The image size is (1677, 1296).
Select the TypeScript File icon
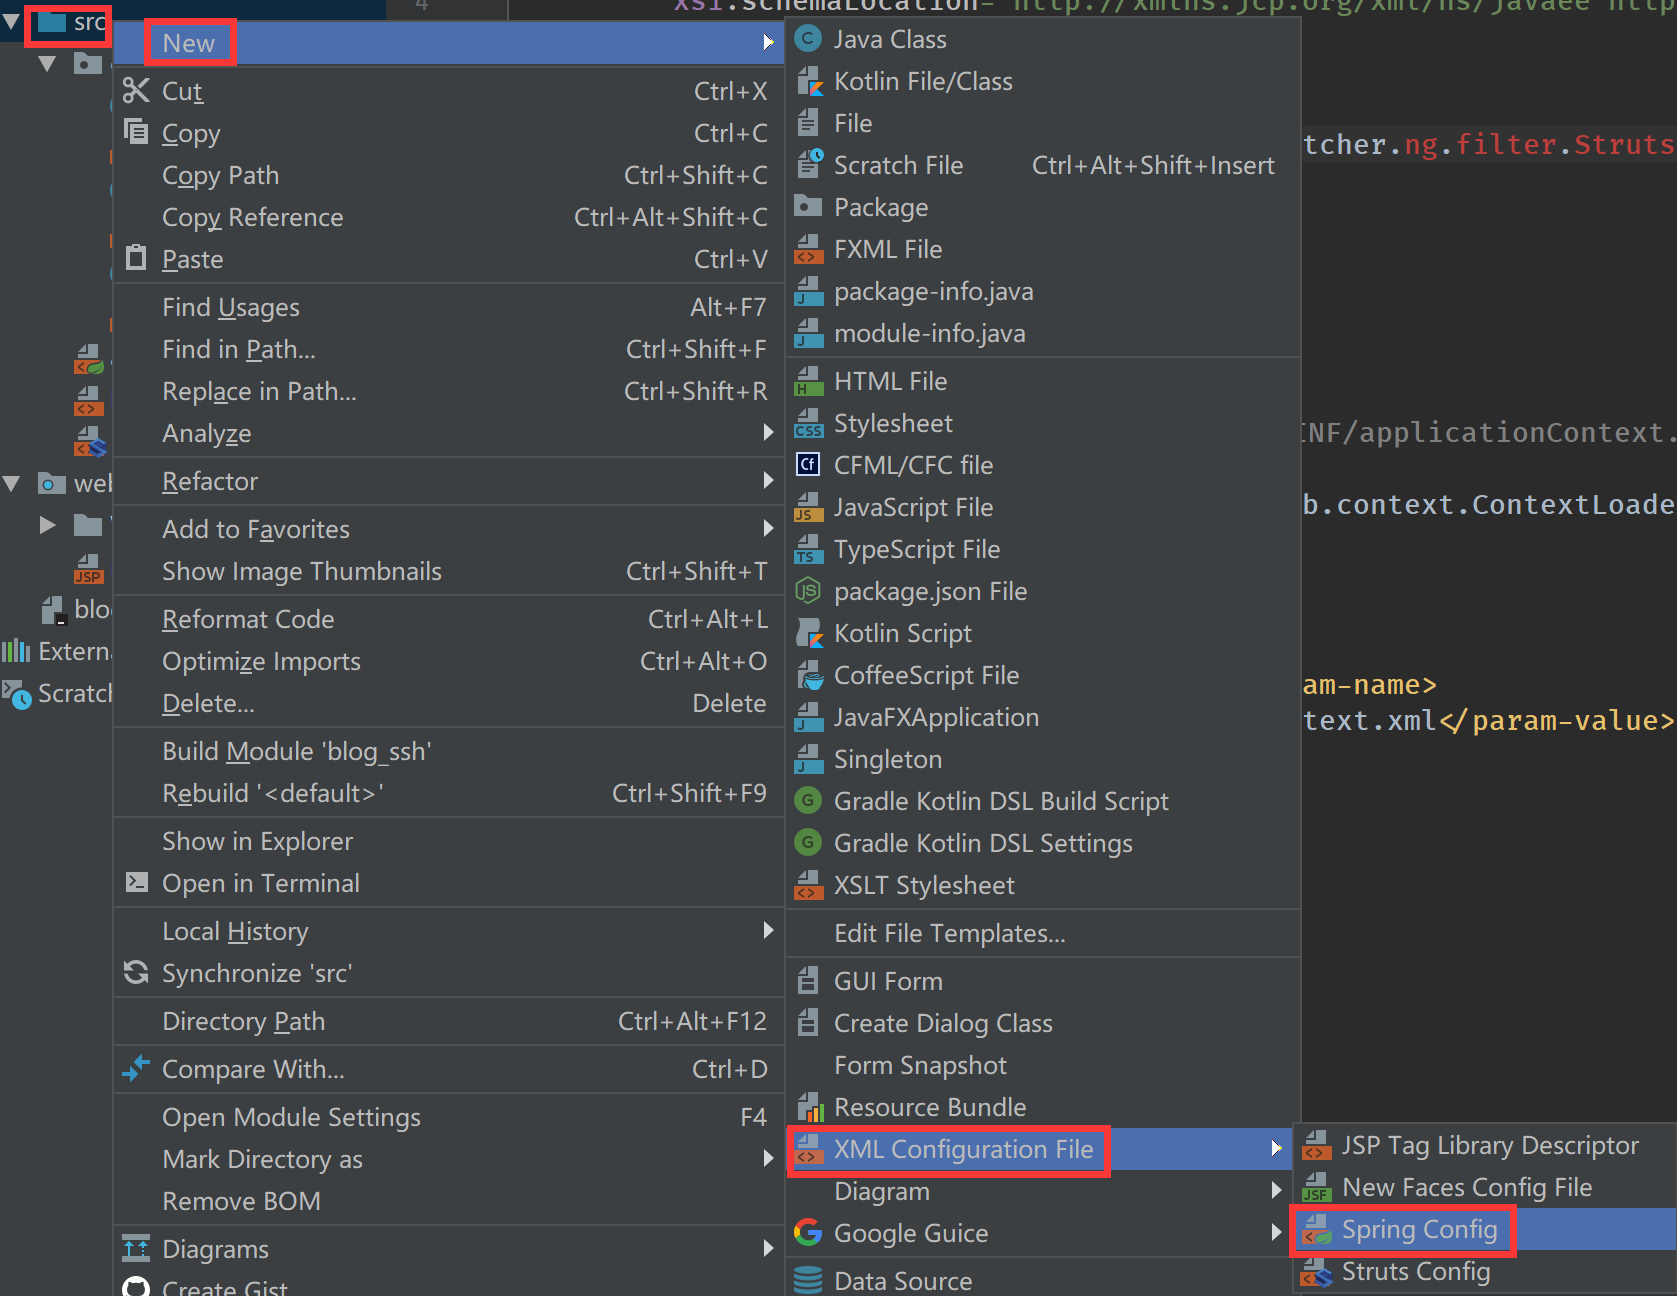tap(808, 549)
